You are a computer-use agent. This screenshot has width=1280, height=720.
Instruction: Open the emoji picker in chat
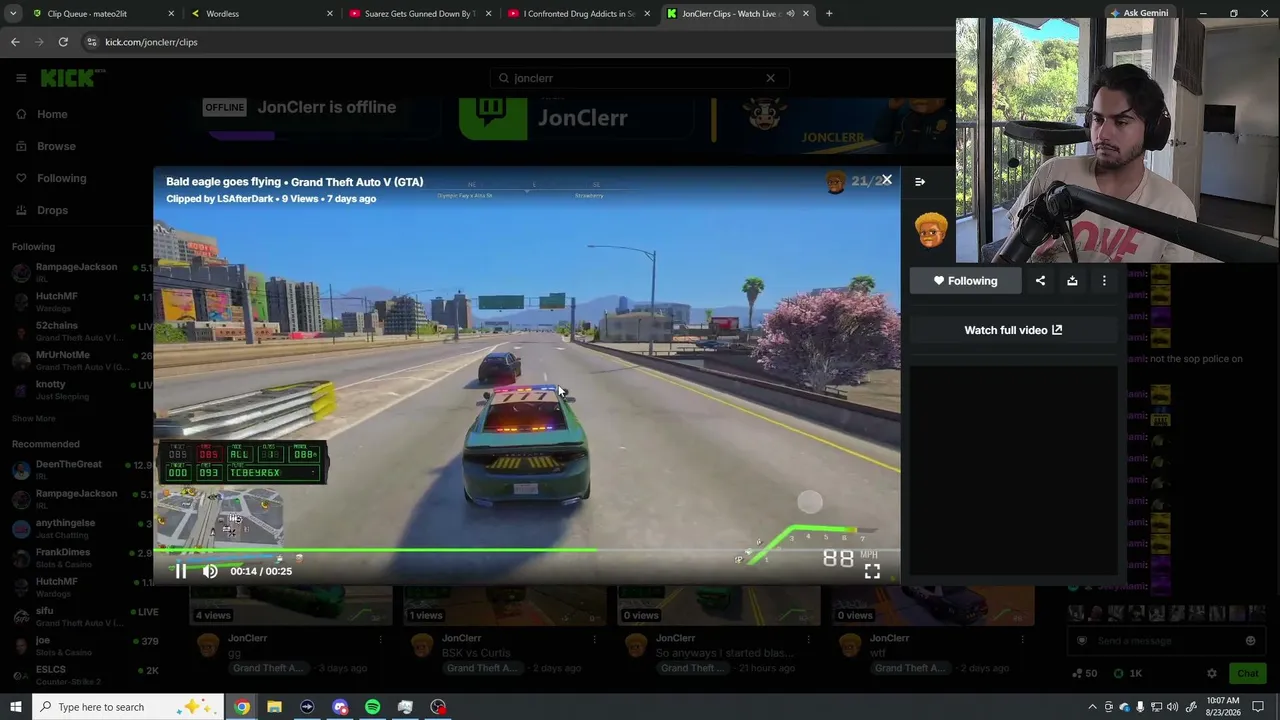click(x=1250, y=641)
